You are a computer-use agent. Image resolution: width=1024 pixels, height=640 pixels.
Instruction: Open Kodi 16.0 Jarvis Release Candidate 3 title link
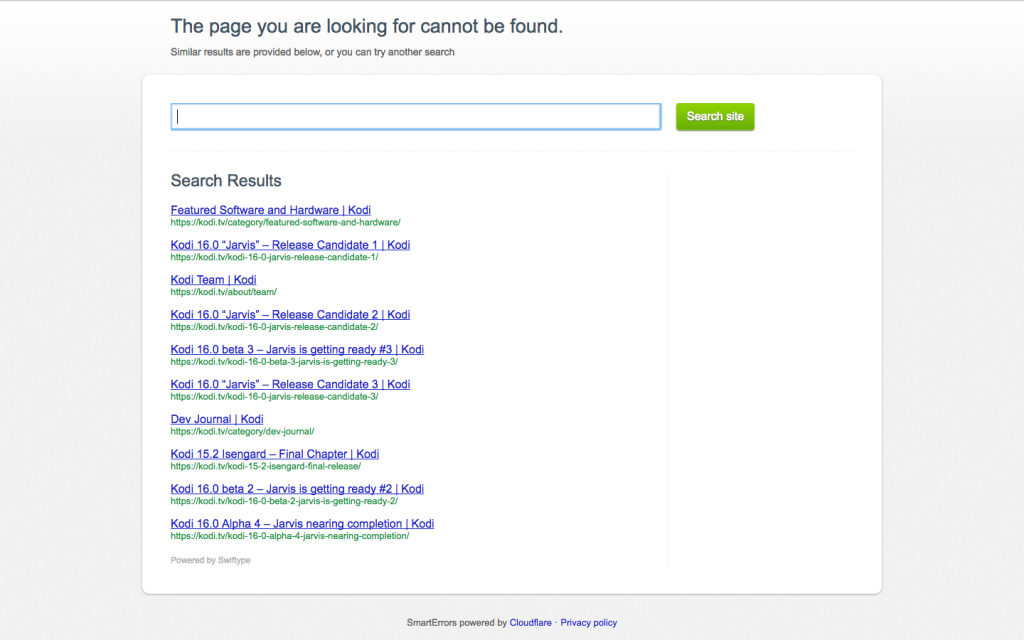pos(290,385)
